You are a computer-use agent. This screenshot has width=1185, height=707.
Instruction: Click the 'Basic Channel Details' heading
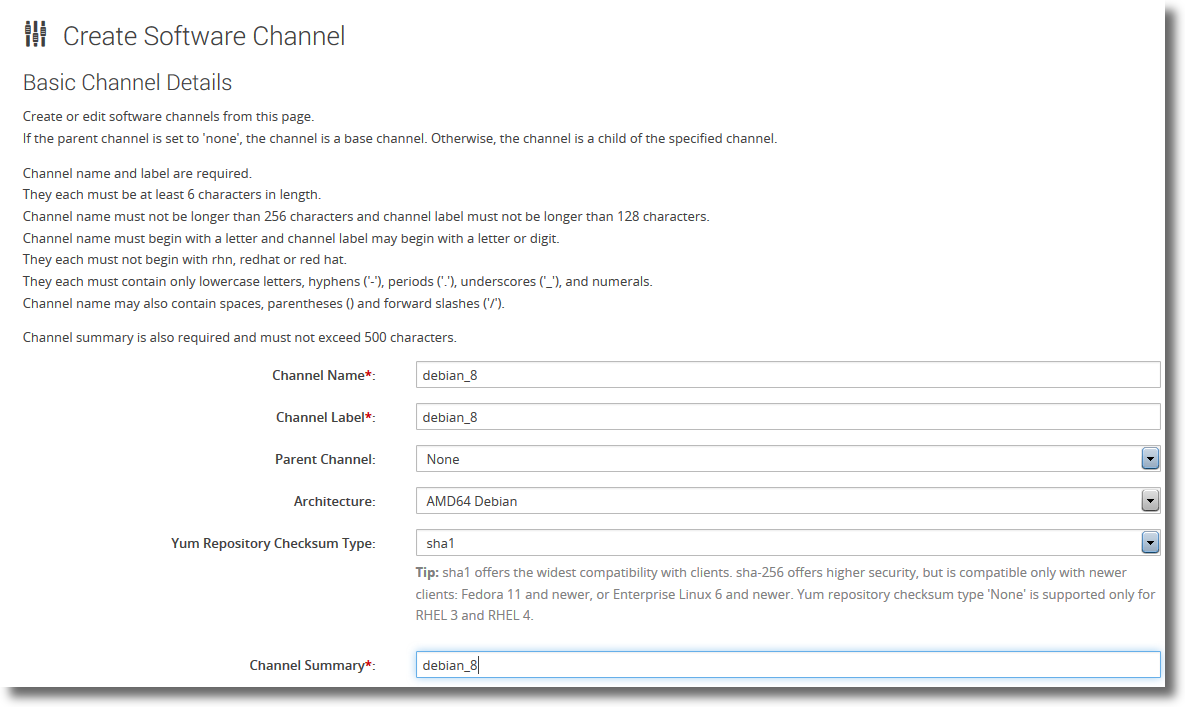(127, 82)
